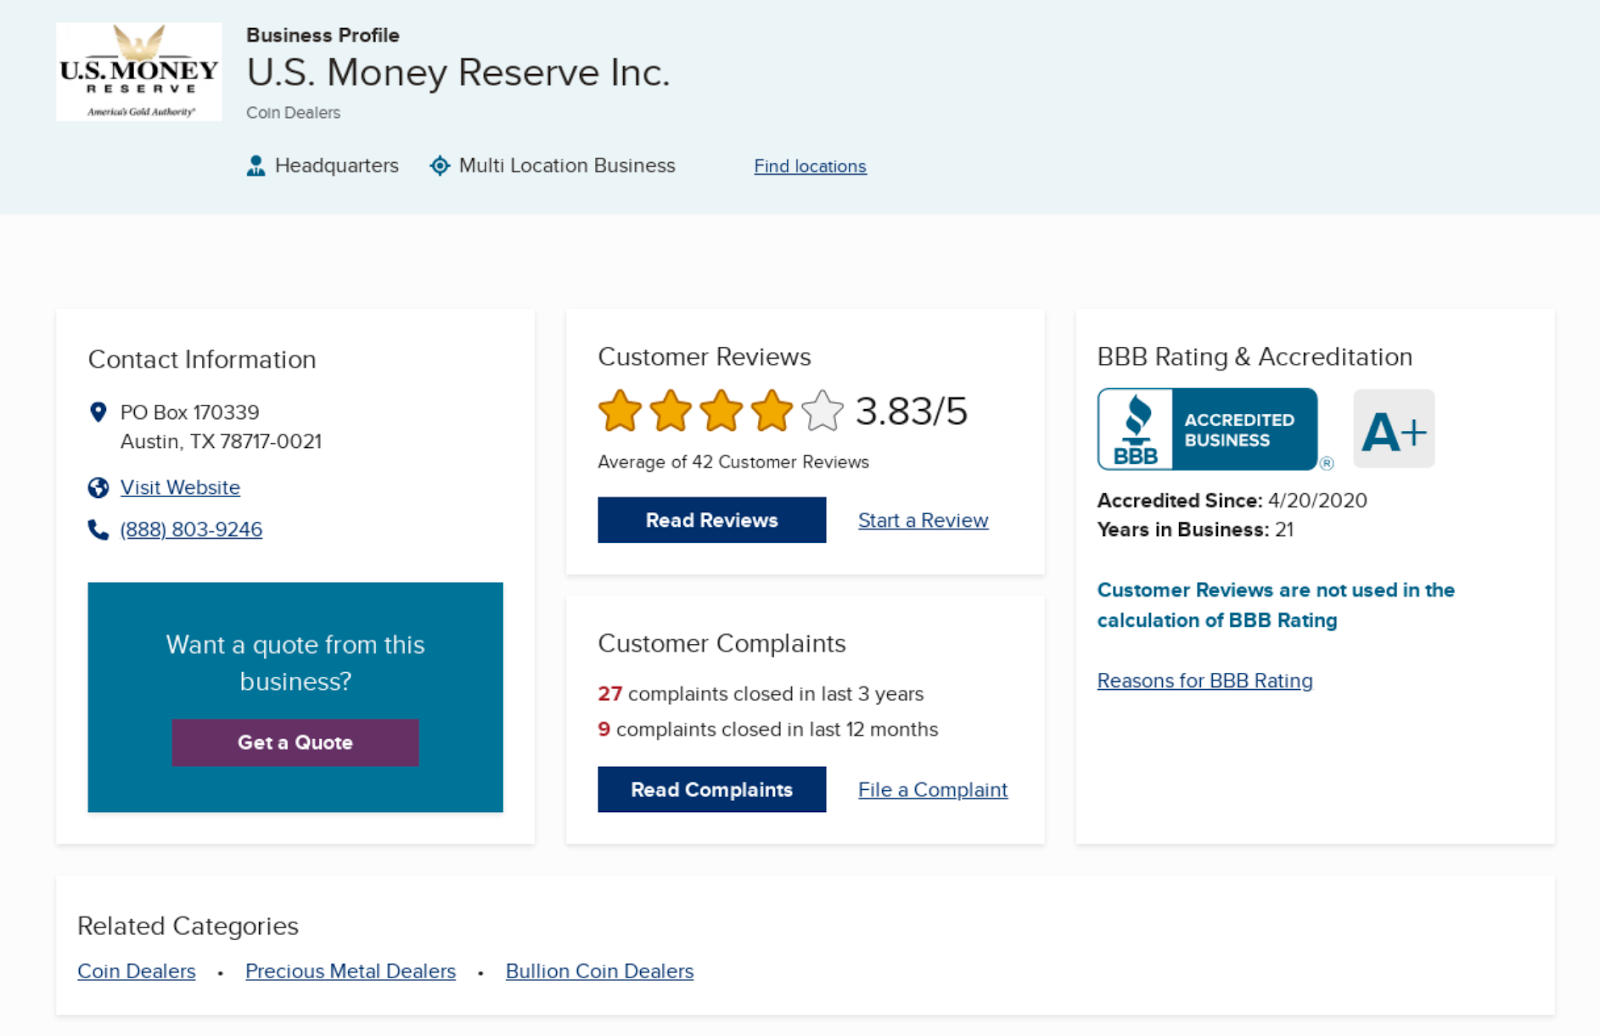1600x1036 pixels.
Task: Go to the Precious Metal Dealers category
Action: click(x=350, y=972)
